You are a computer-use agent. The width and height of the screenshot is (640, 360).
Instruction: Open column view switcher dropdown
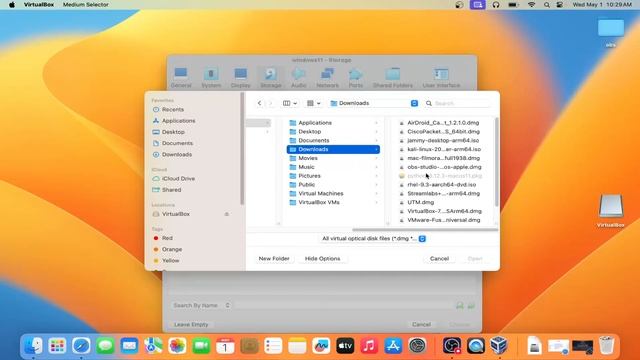point(290,103)
